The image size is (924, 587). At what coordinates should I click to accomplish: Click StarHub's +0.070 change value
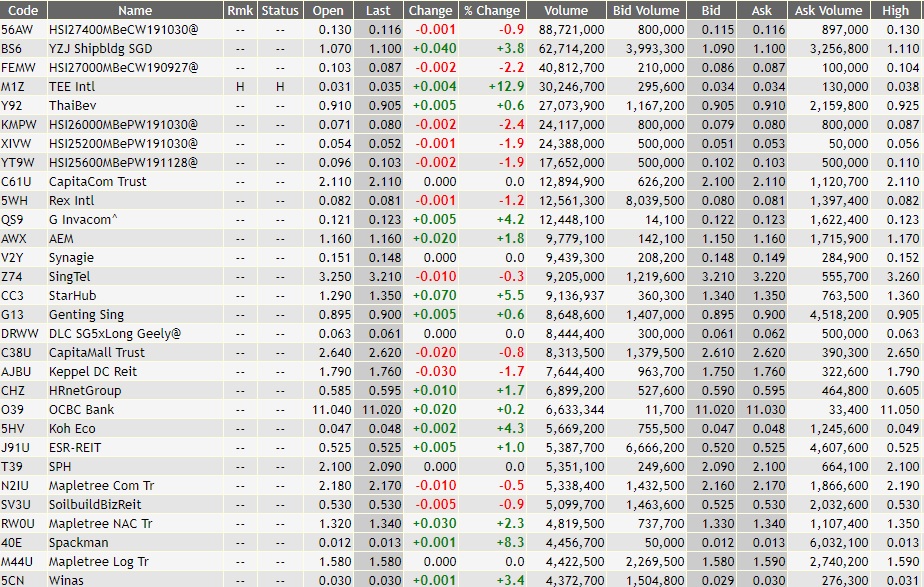(434, 295)
